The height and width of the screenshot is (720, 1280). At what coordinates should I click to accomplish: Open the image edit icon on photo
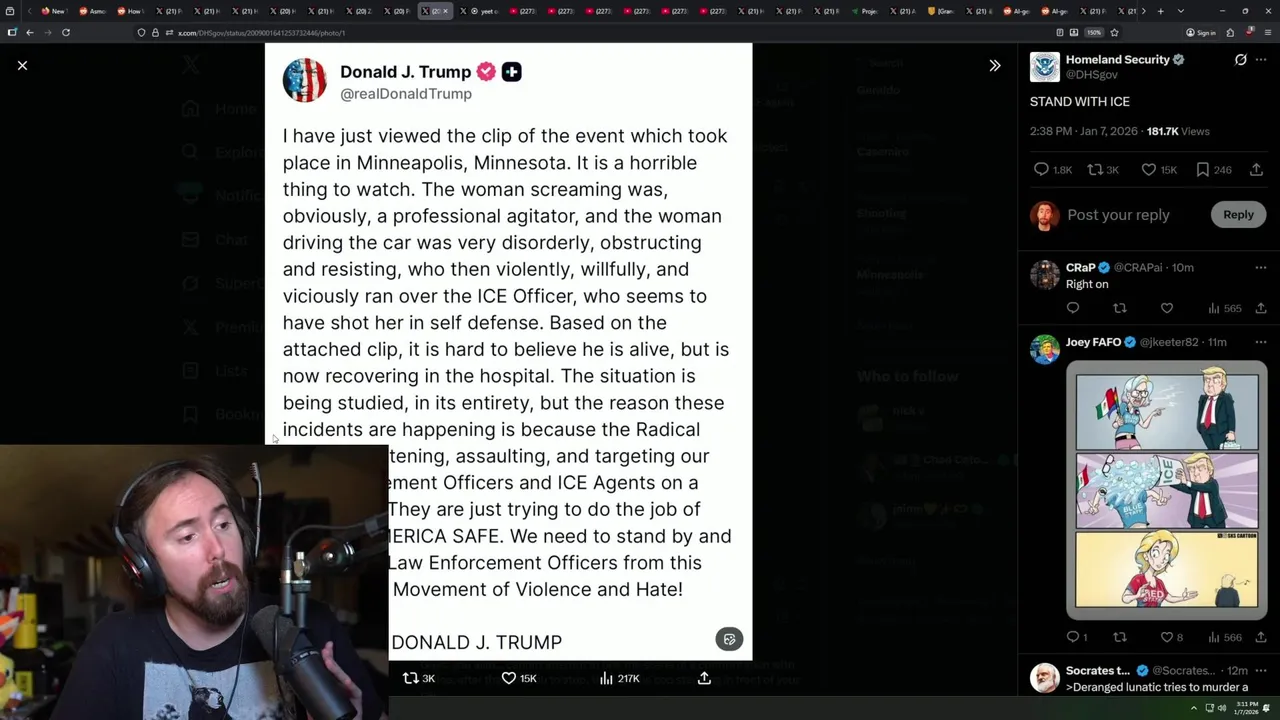coord(729,640)
